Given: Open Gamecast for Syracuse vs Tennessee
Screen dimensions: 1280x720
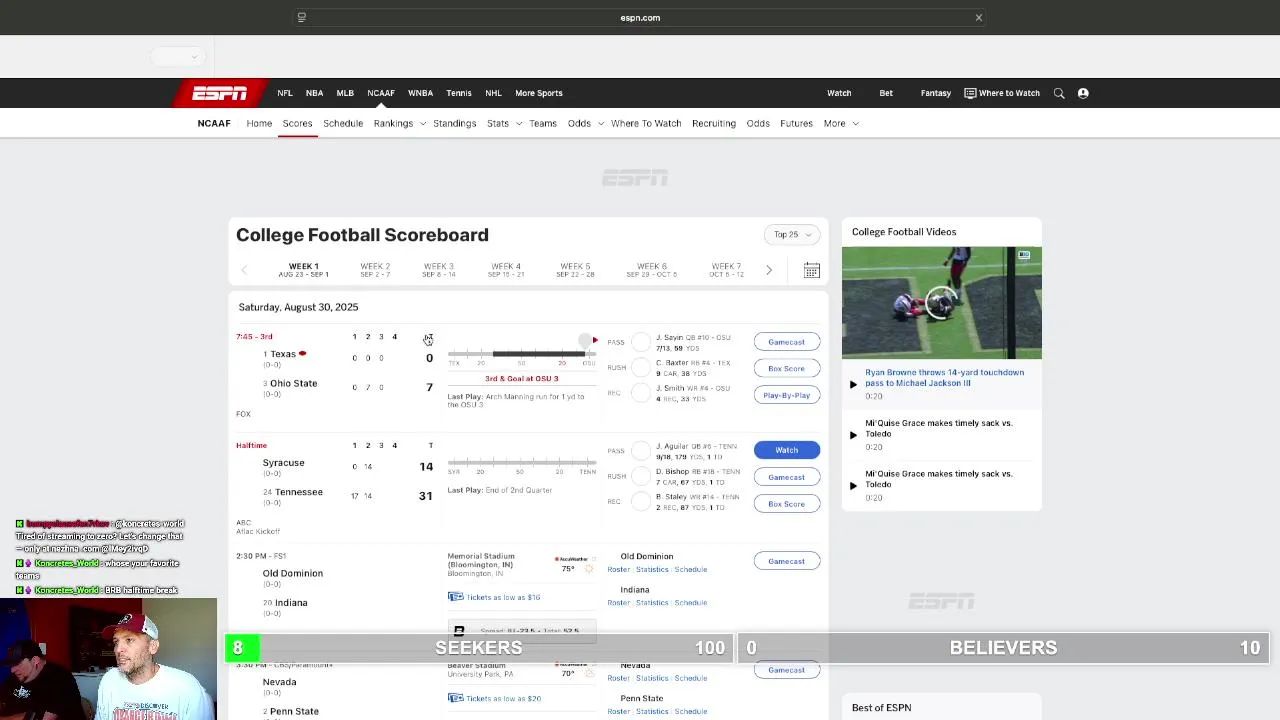Looking at the screenshot, I should pos(786,477).
